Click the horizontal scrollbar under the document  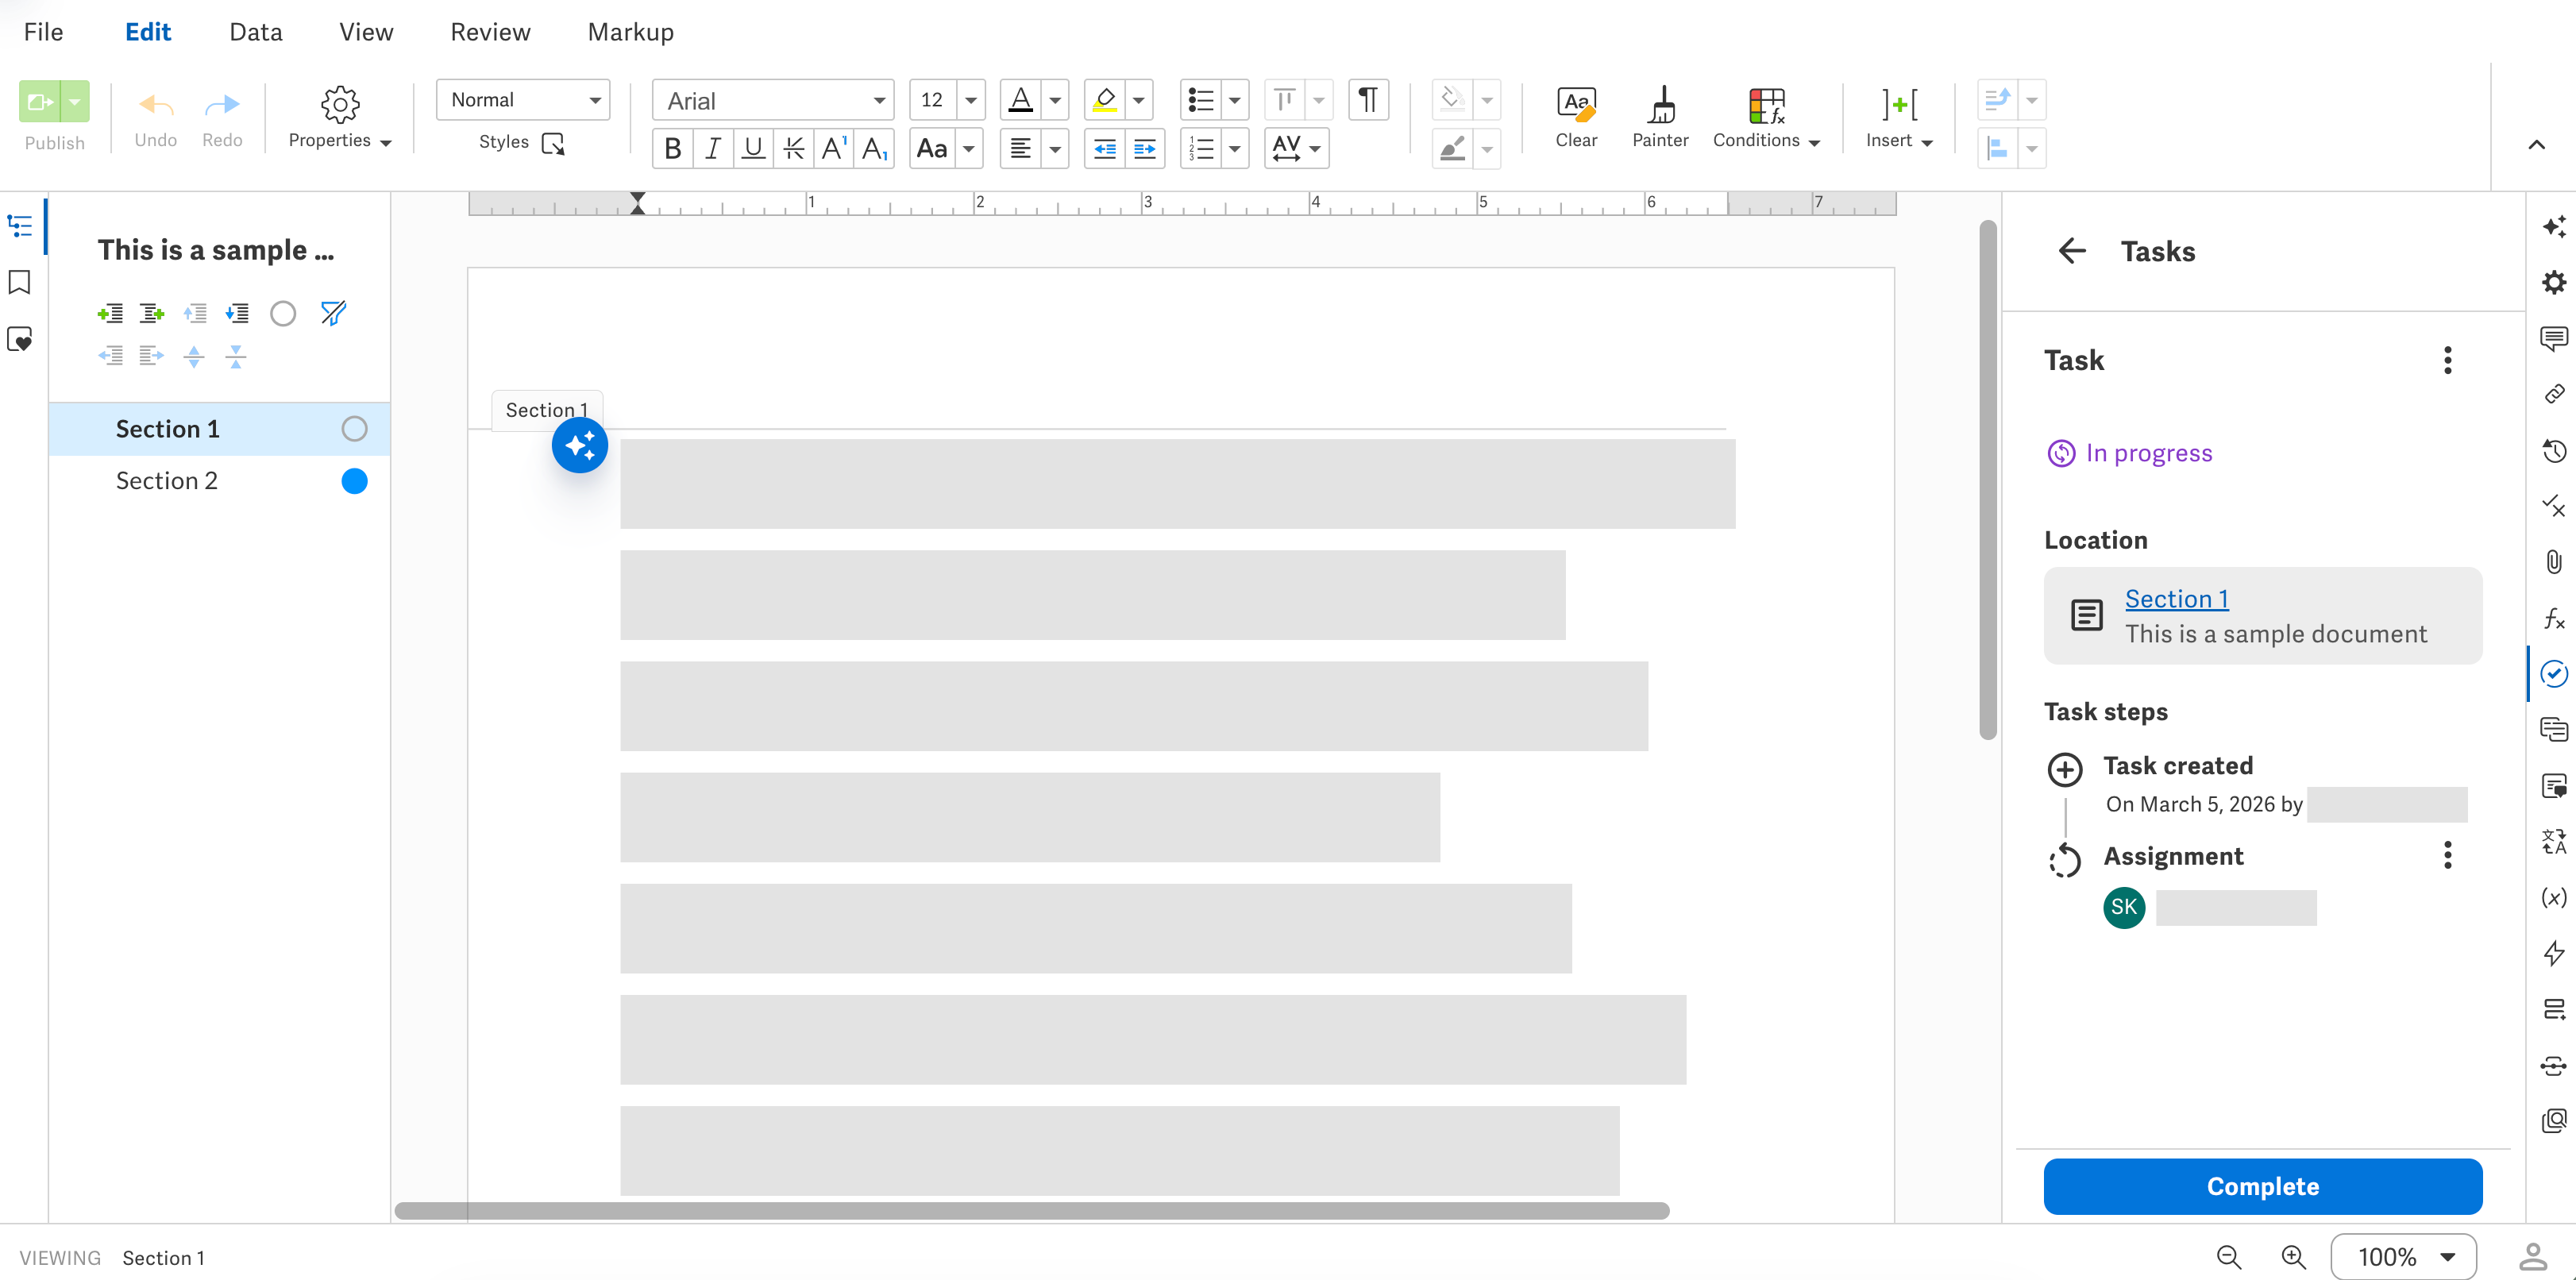[1032, 1211]
